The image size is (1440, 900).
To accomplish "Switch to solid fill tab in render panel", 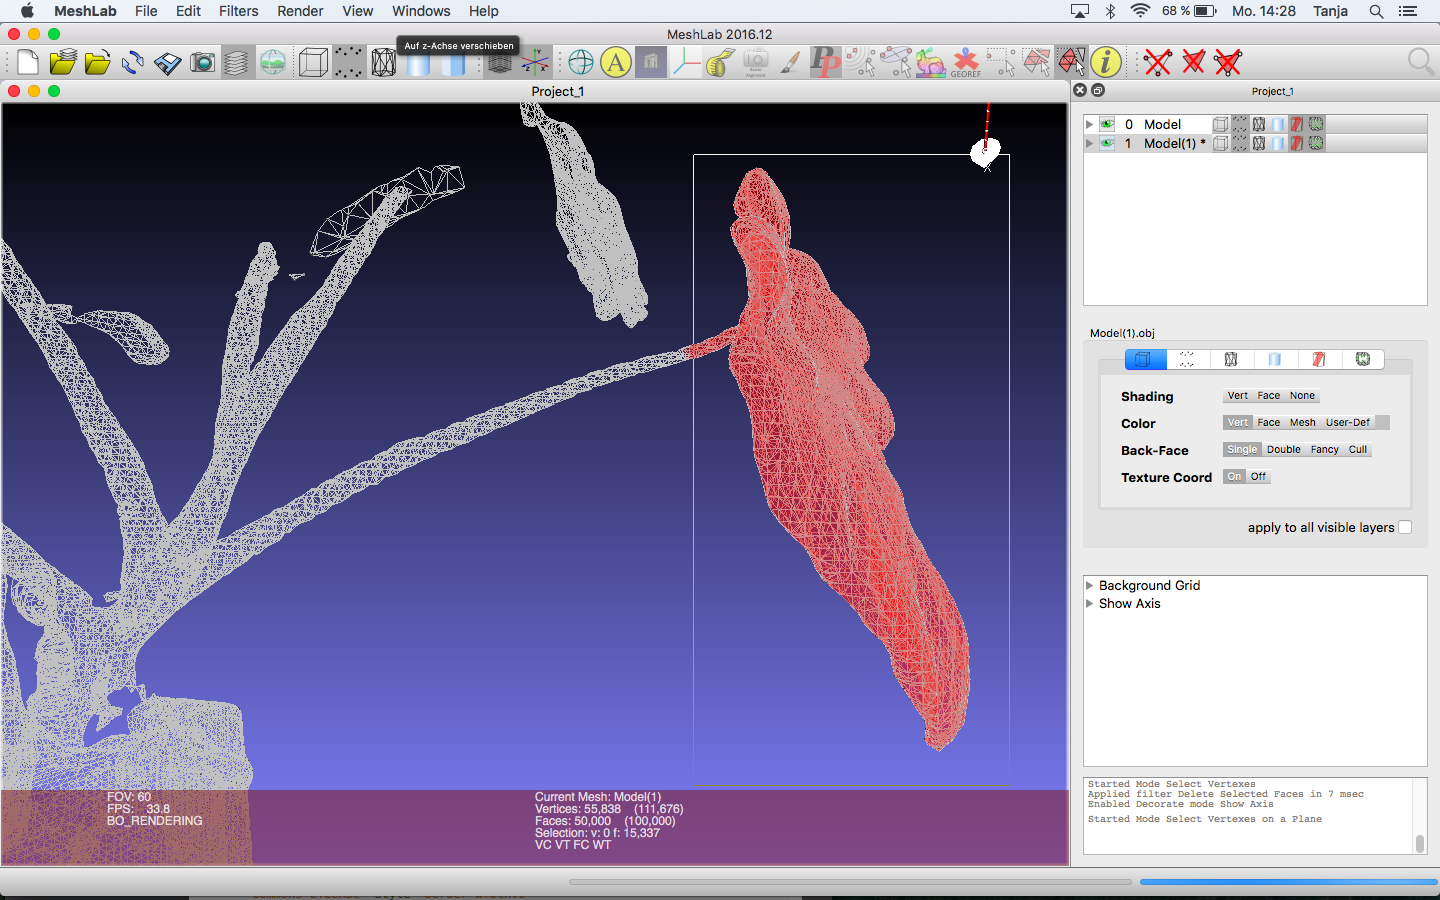I will click(1275, 359).
